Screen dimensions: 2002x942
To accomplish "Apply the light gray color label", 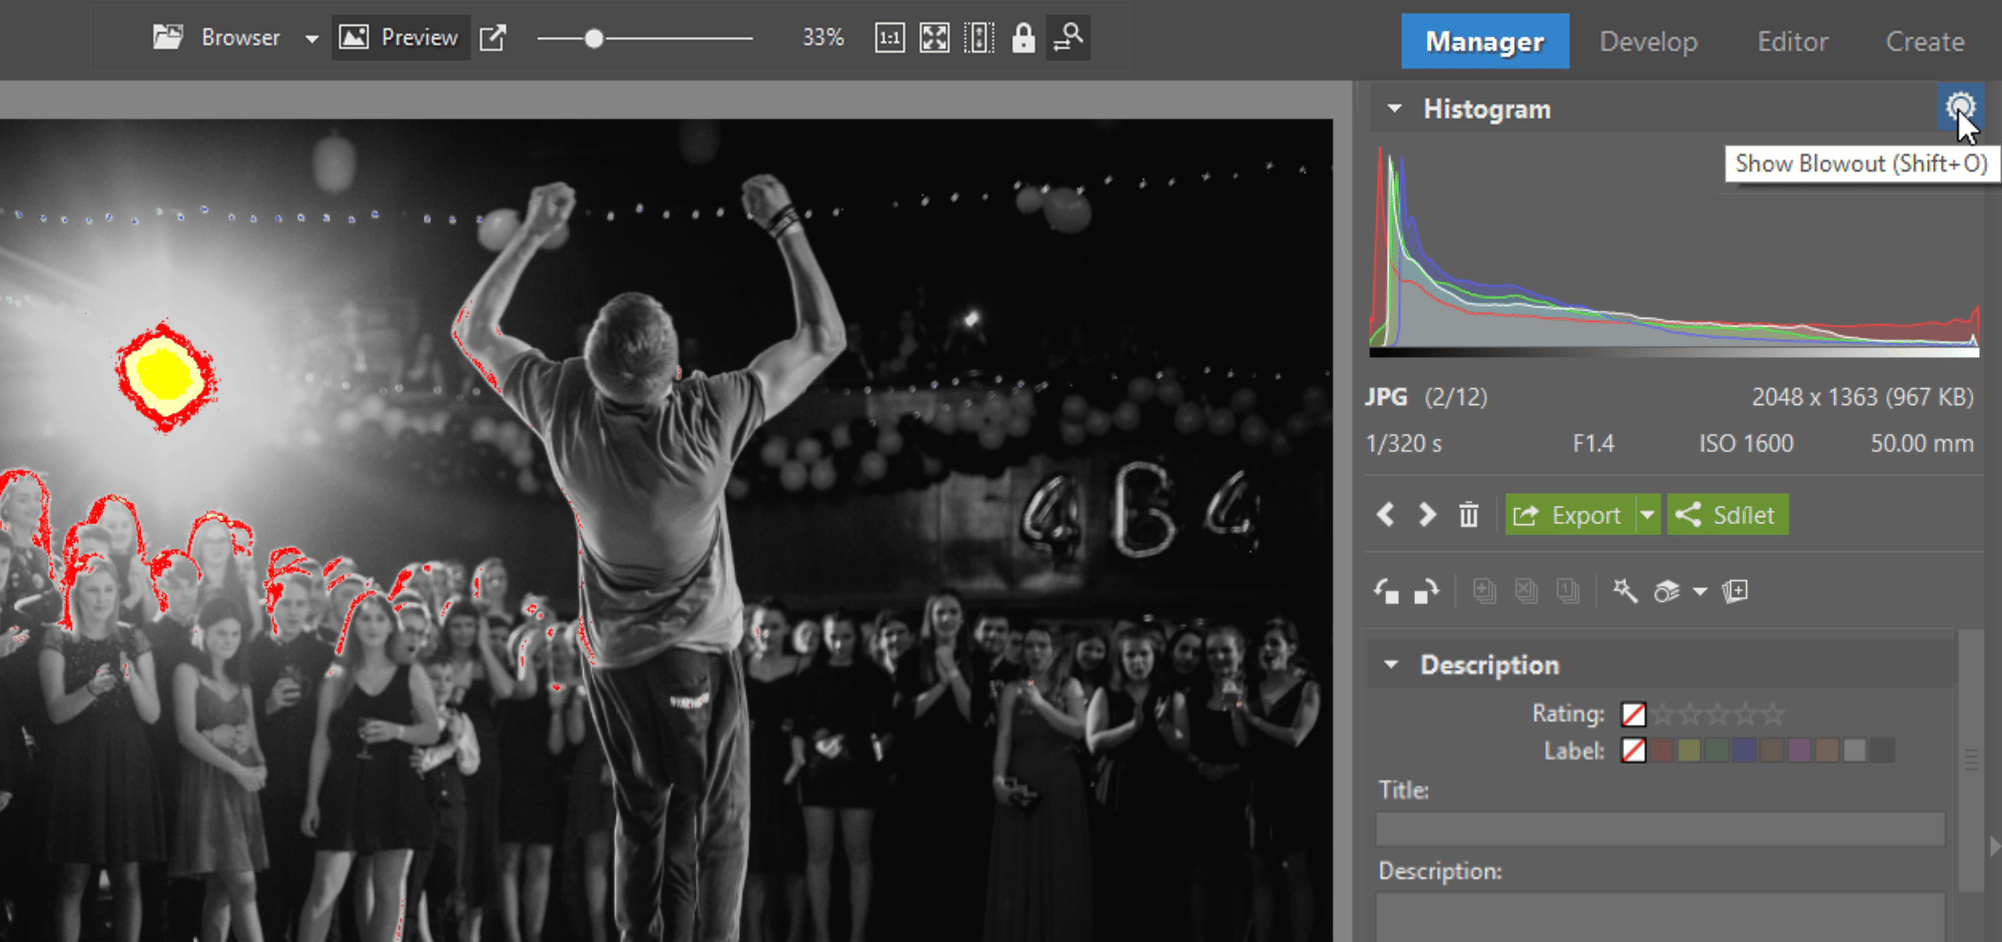I will (x=1855, y=750).
